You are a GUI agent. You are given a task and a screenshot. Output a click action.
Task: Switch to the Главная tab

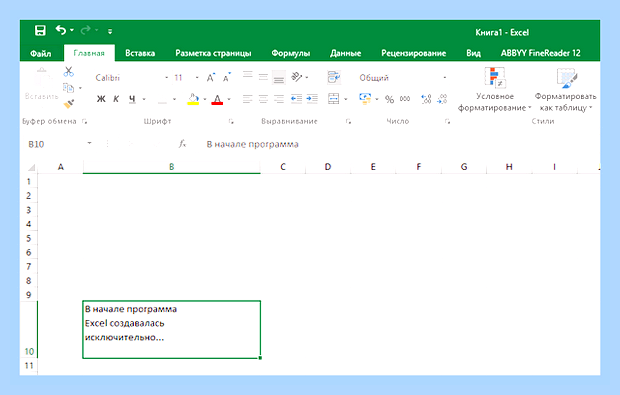click(x=89, y=53)
